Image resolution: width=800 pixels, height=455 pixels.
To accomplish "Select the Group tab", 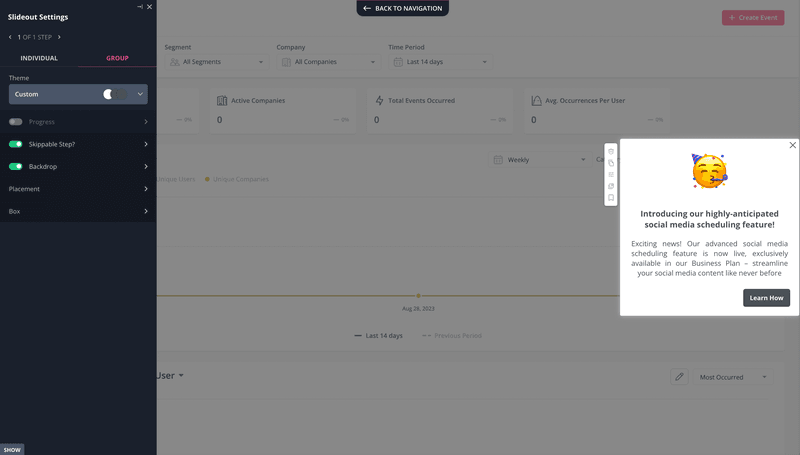I will (117, 58).
